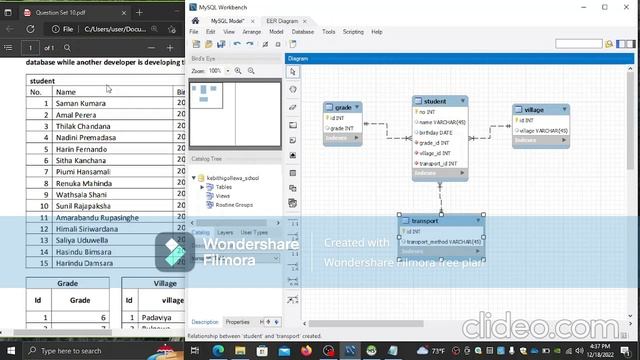640x360 pixels.
Task: Redo the last undone action
Action: pyautogui.click(x=250, y=44)
